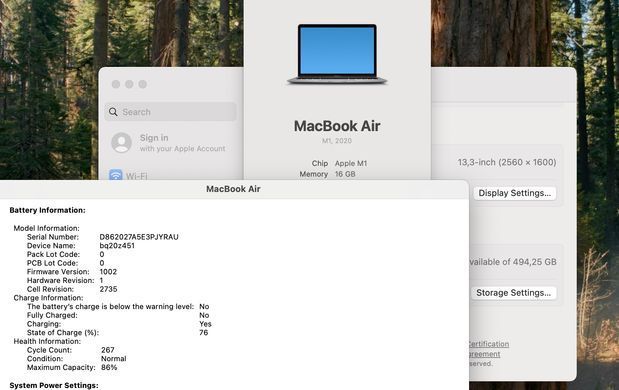Select the Health Information: label

(x=47, y=341)
